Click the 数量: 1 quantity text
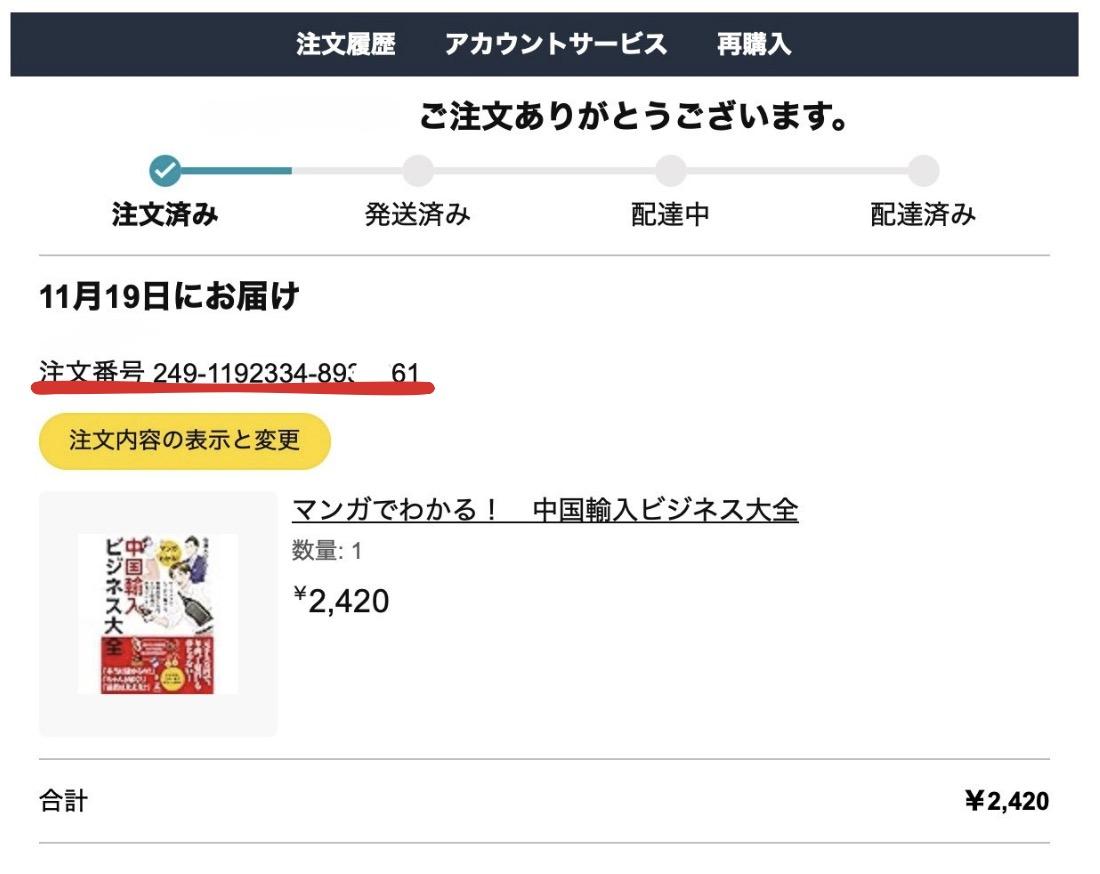The image size is (1100, 874). pyautogui.click(x=327, y=551)
